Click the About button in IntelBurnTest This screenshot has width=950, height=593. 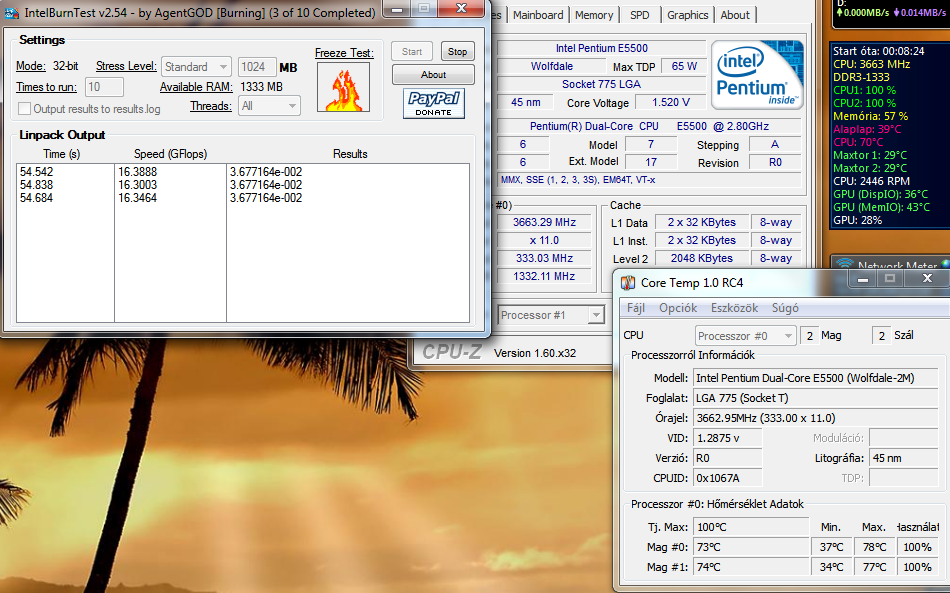pyautogui.click(x=433, y=75)
